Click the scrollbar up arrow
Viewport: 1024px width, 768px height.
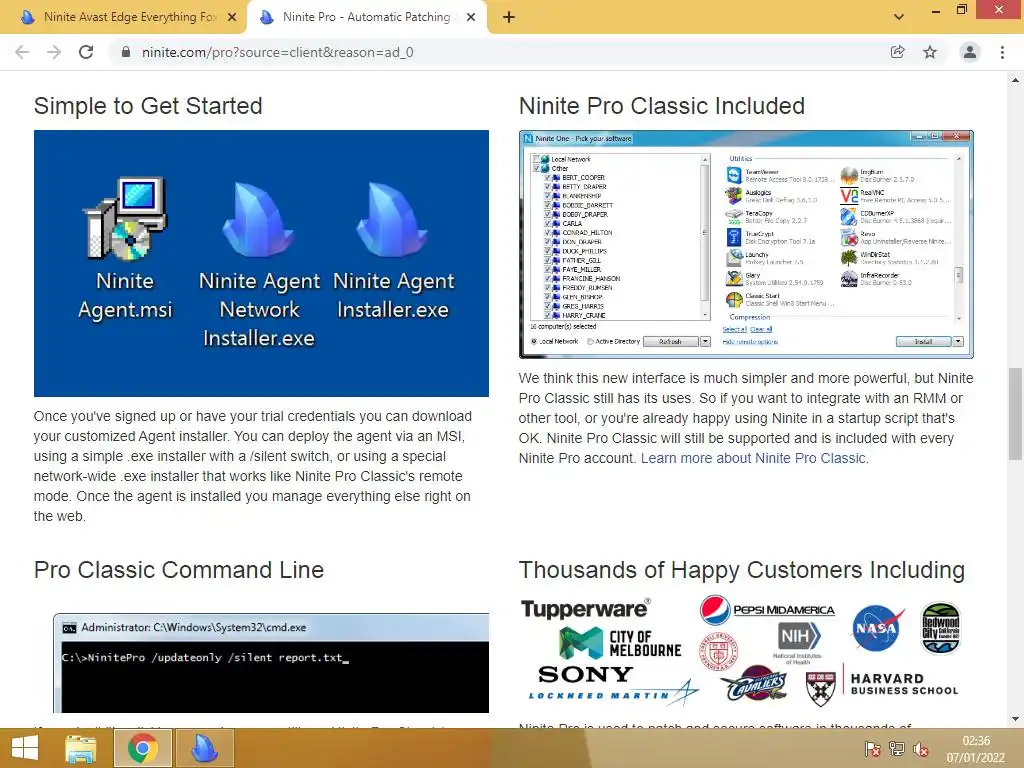coord(1015,81)
